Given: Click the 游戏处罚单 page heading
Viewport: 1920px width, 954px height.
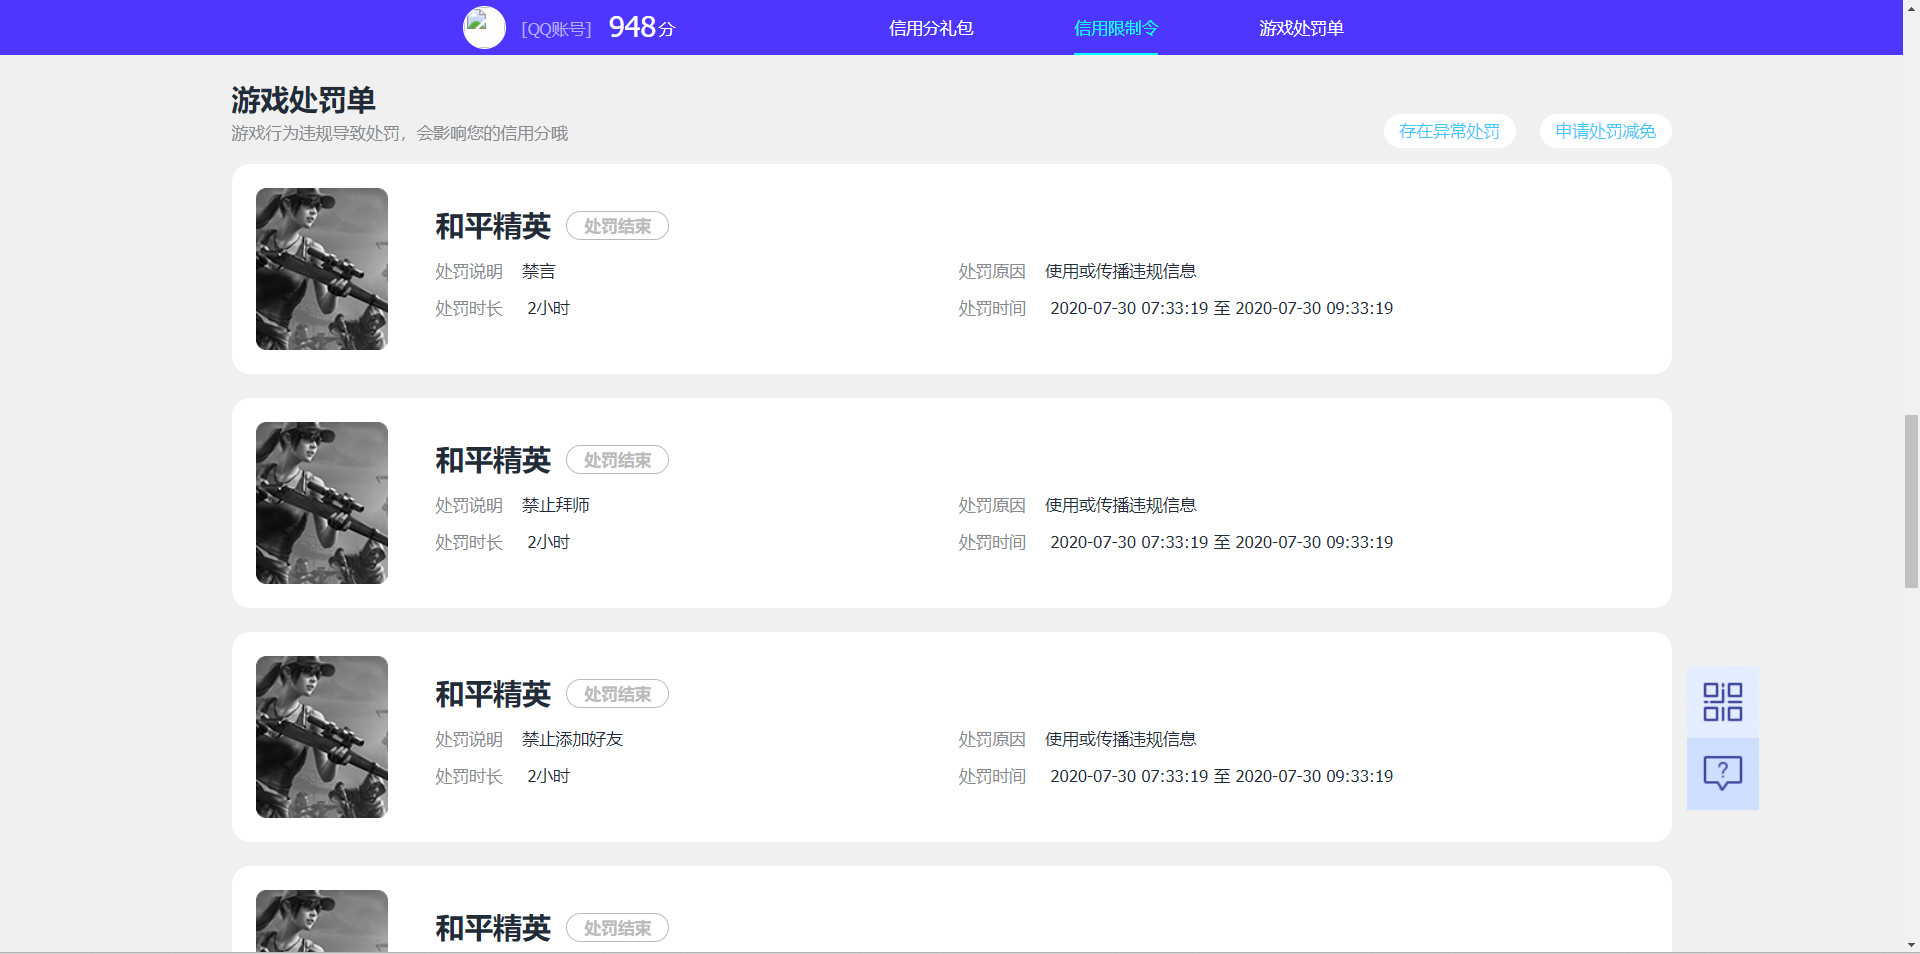Looking at the screenshot, I should [303, 100].
